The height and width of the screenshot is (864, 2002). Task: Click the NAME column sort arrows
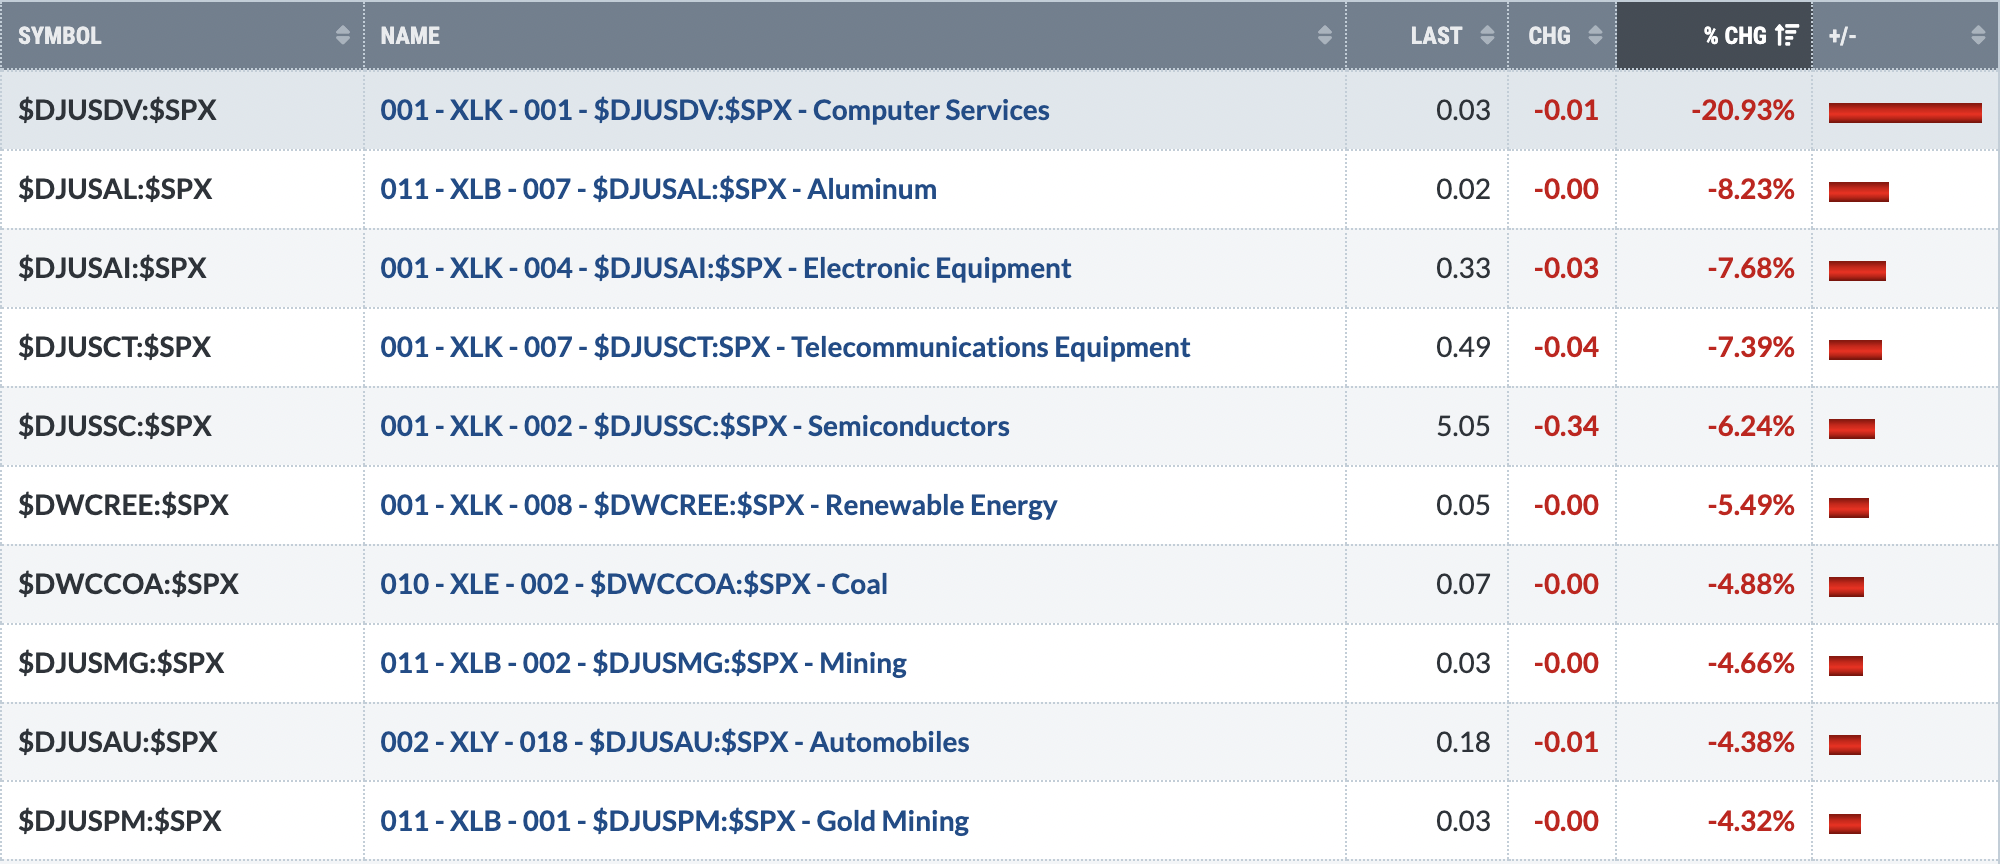click(1324, 35)
